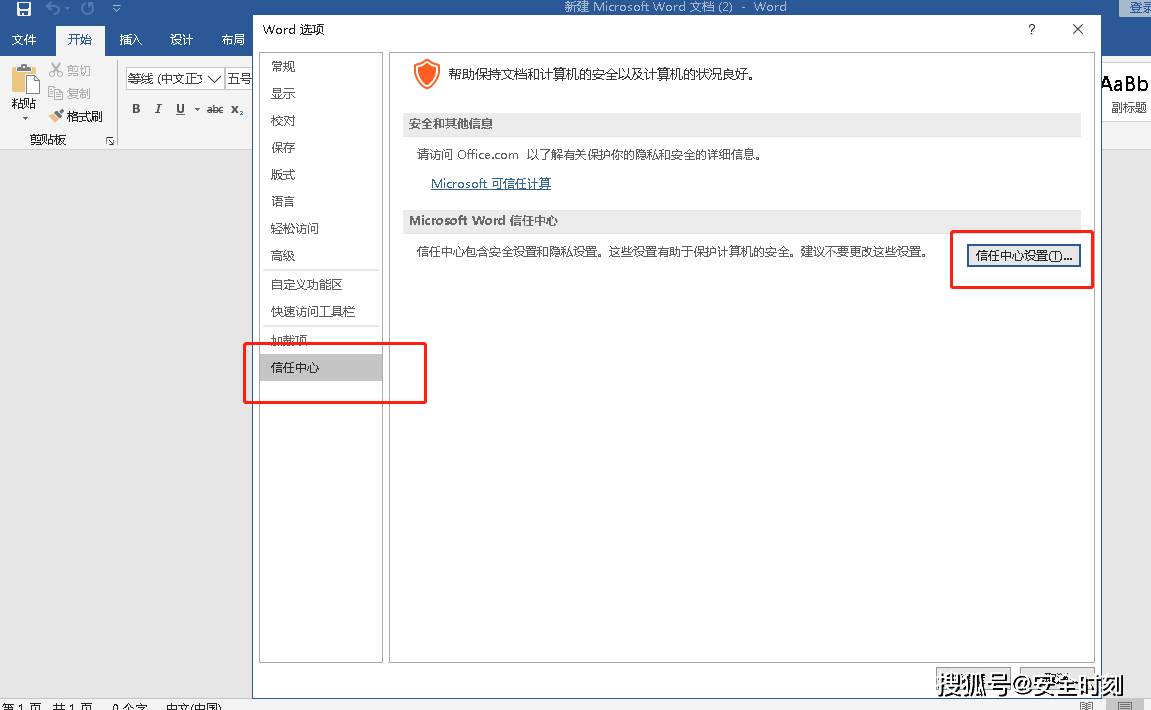Screen dimensions: 1151x710
Task: Select the 格式刷 format painter
Action: [x=76, y=116]
